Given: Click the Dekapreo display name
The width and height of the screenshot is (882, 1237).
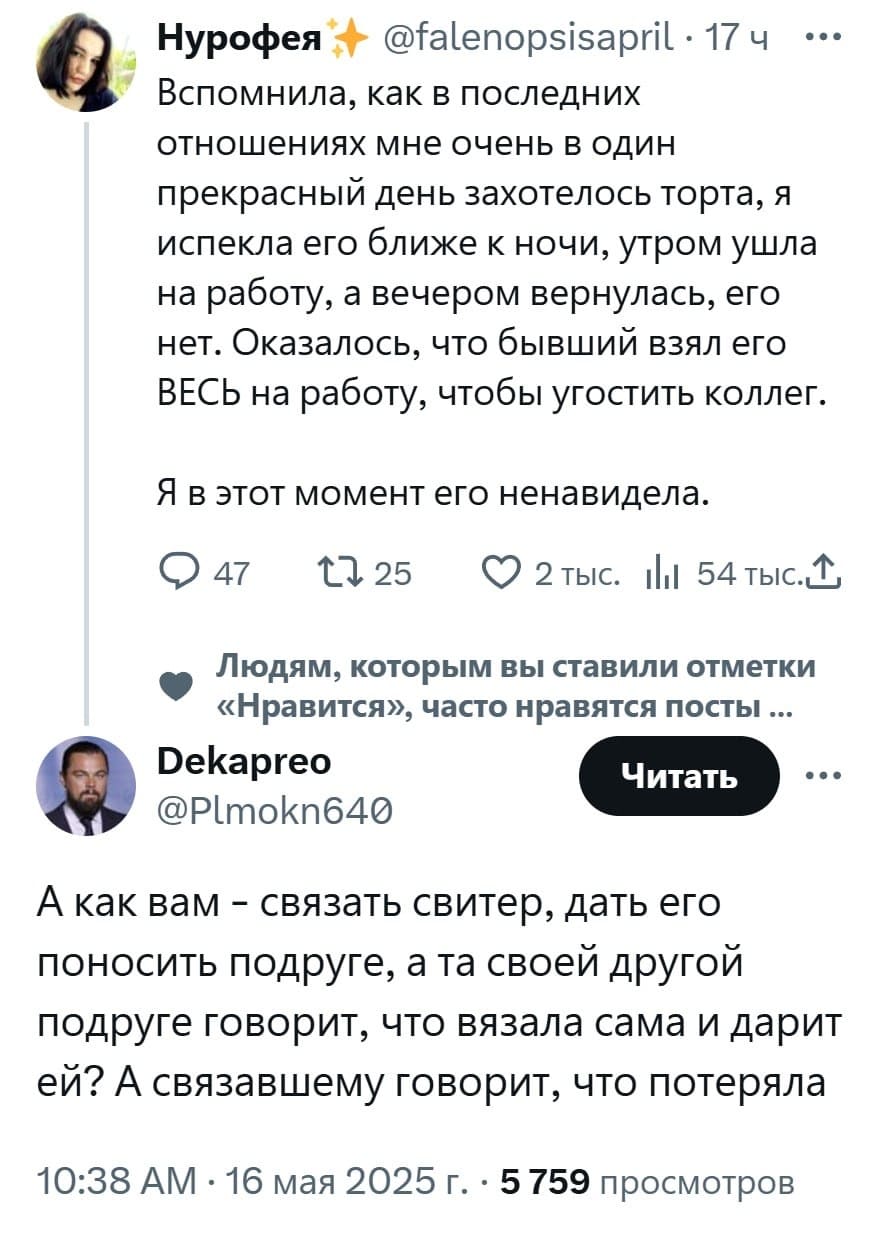Looking at the screenshot, I should coord(246,762).
